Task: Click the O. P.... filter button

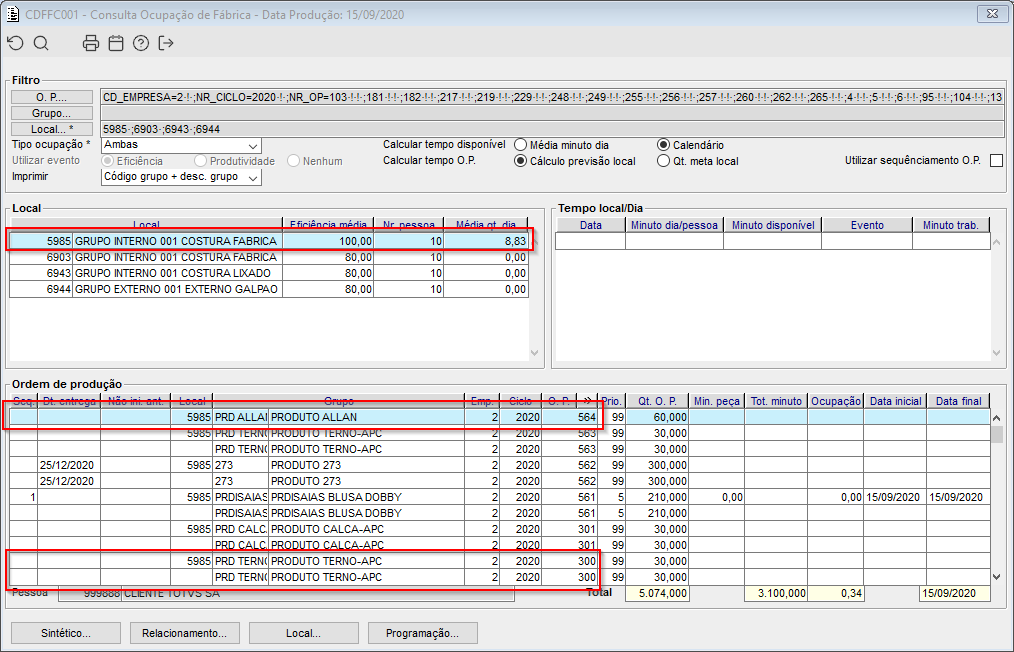Action: (50, 97)
